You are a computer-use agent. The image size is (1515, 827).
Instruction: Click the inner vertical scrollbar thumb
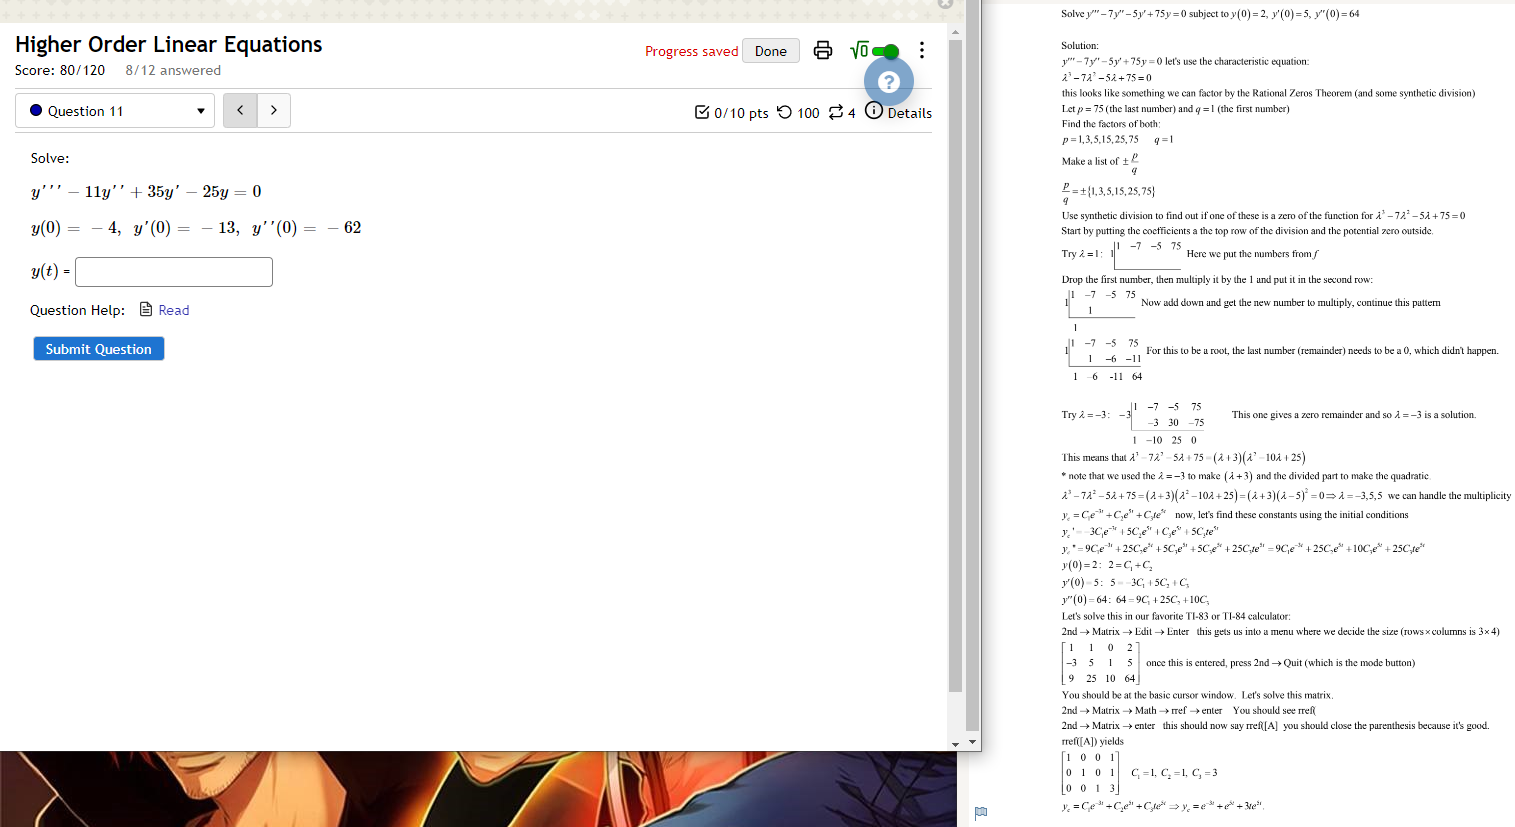[956, 366]
